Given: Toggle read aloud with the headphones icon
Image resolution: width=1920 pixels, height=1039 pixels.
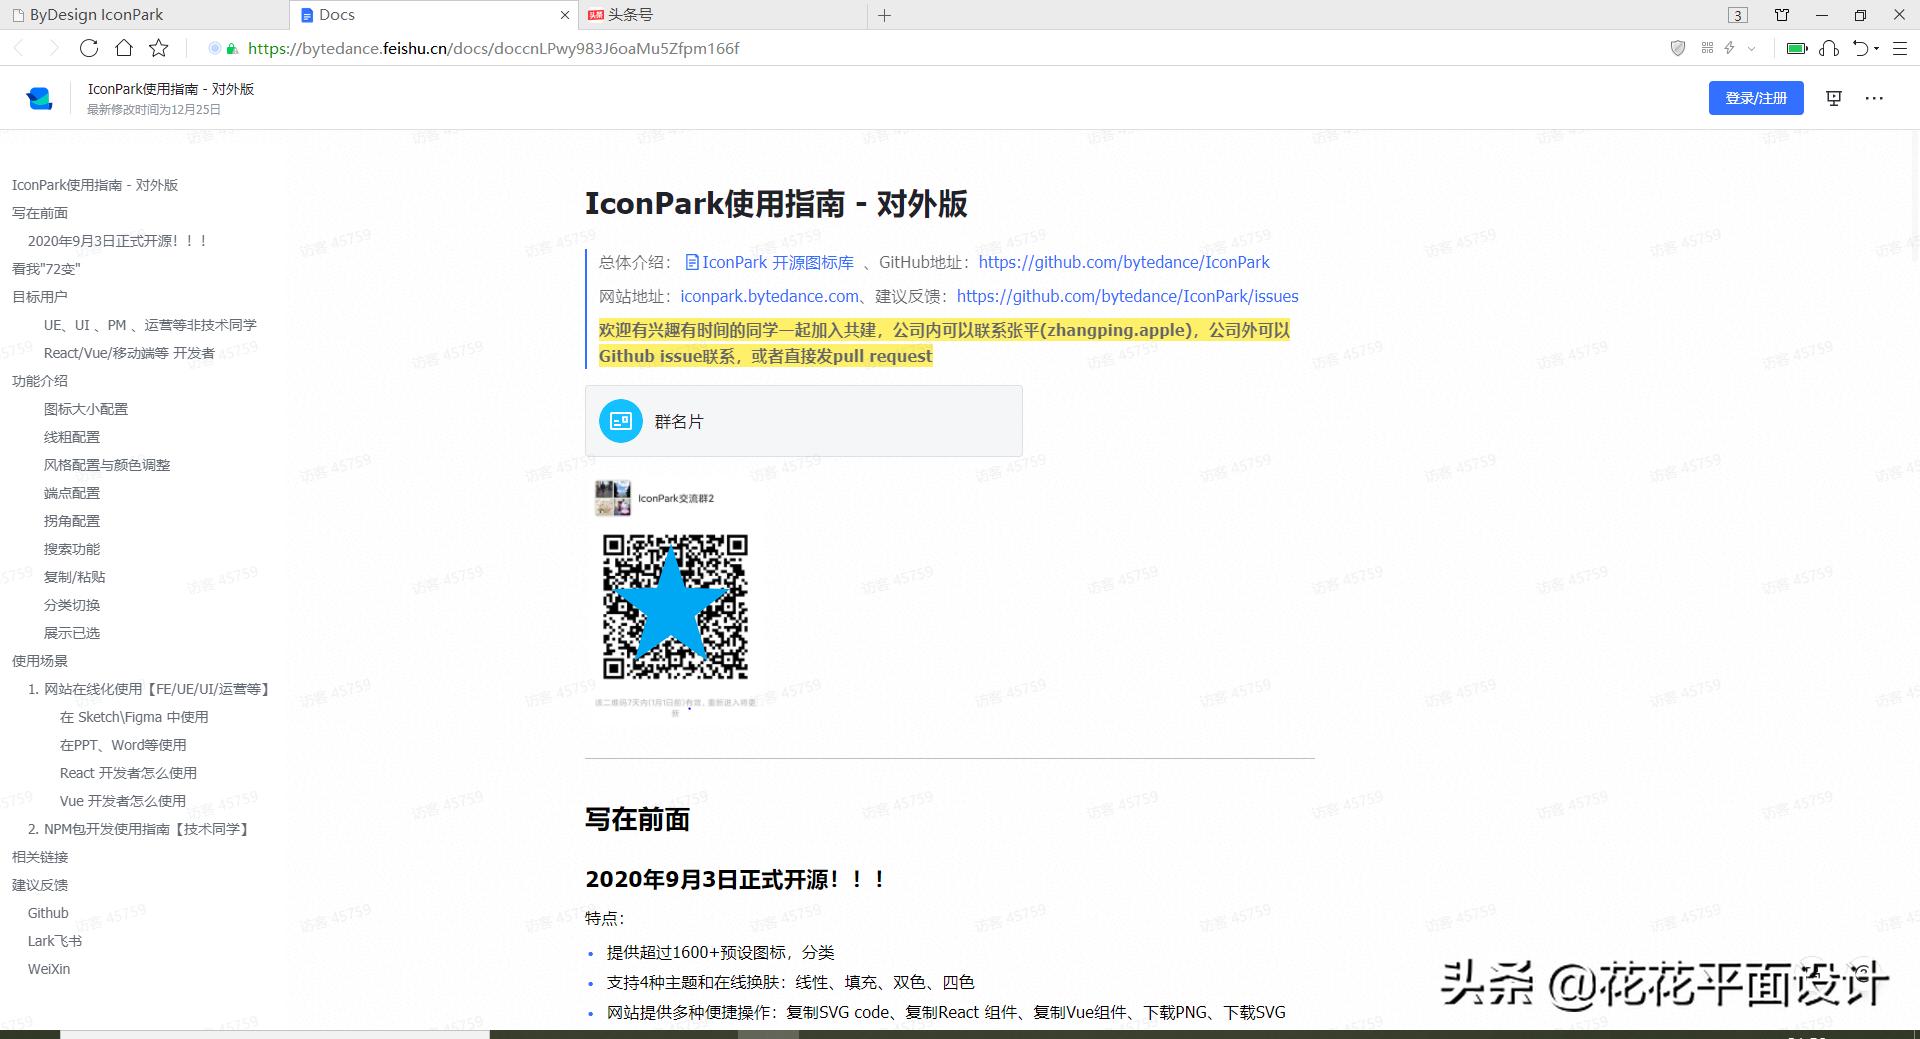Looking at the screenshot, I should pyautogui.click(x=1830, y=48).
